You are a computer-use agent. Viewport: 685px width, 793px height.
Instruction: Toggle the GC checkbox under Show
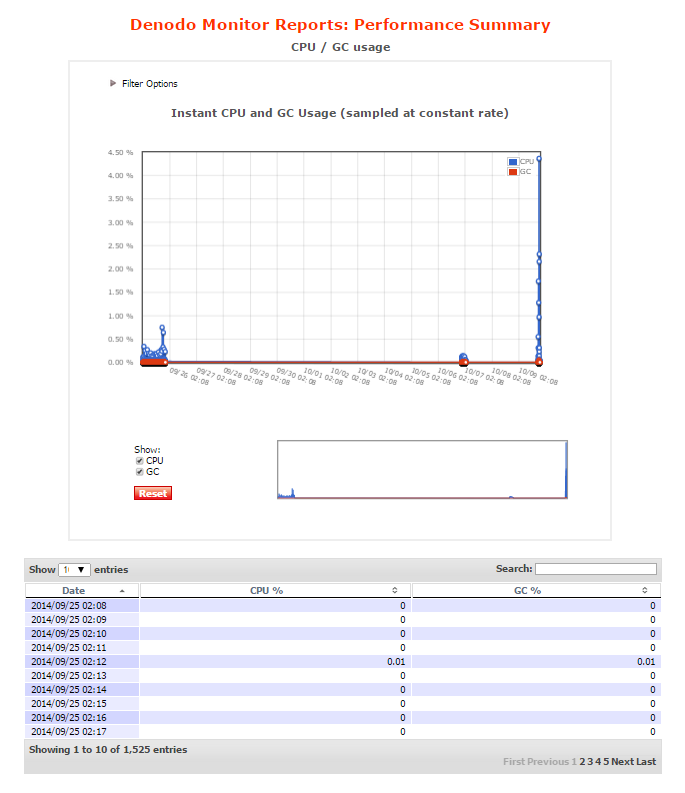click(140, 472)
